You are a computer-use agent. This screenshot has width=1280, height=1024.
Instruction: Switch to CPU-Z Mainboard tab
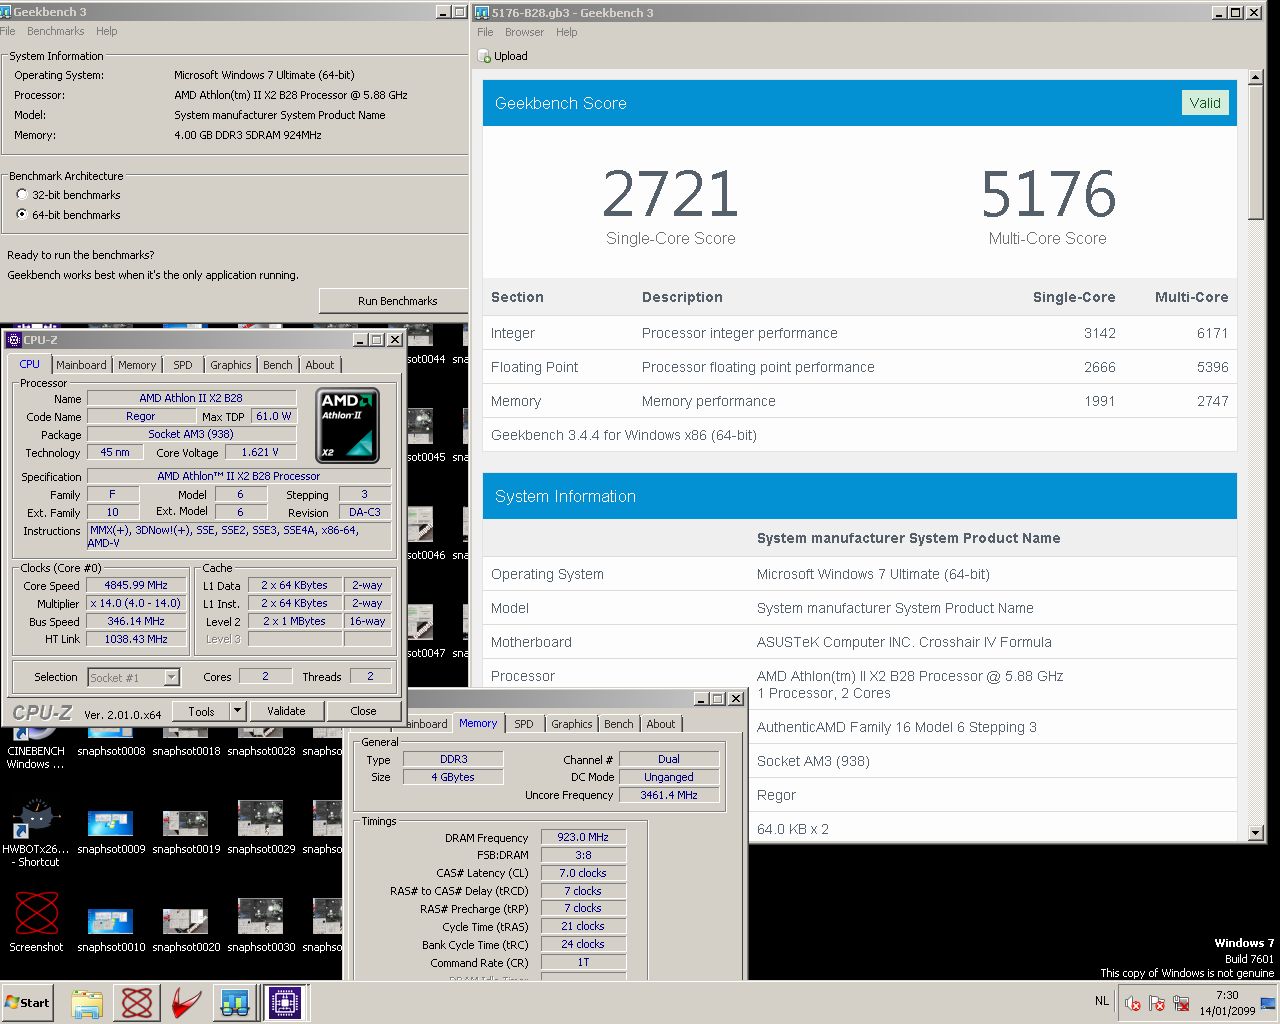coord(81,365)
